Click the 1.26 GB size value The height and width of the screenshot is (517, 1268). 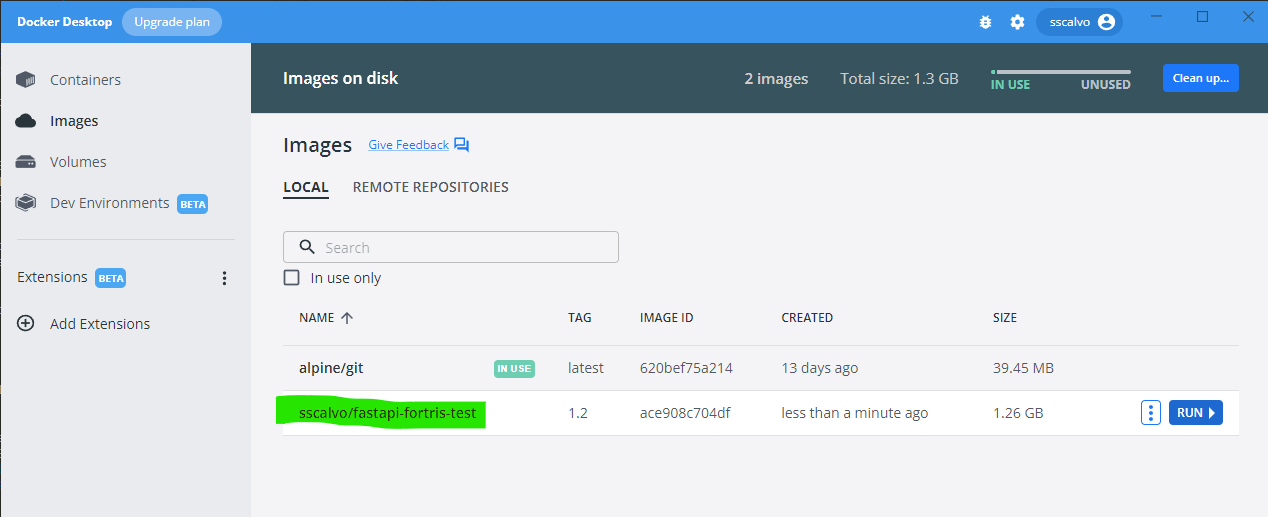1018,413
